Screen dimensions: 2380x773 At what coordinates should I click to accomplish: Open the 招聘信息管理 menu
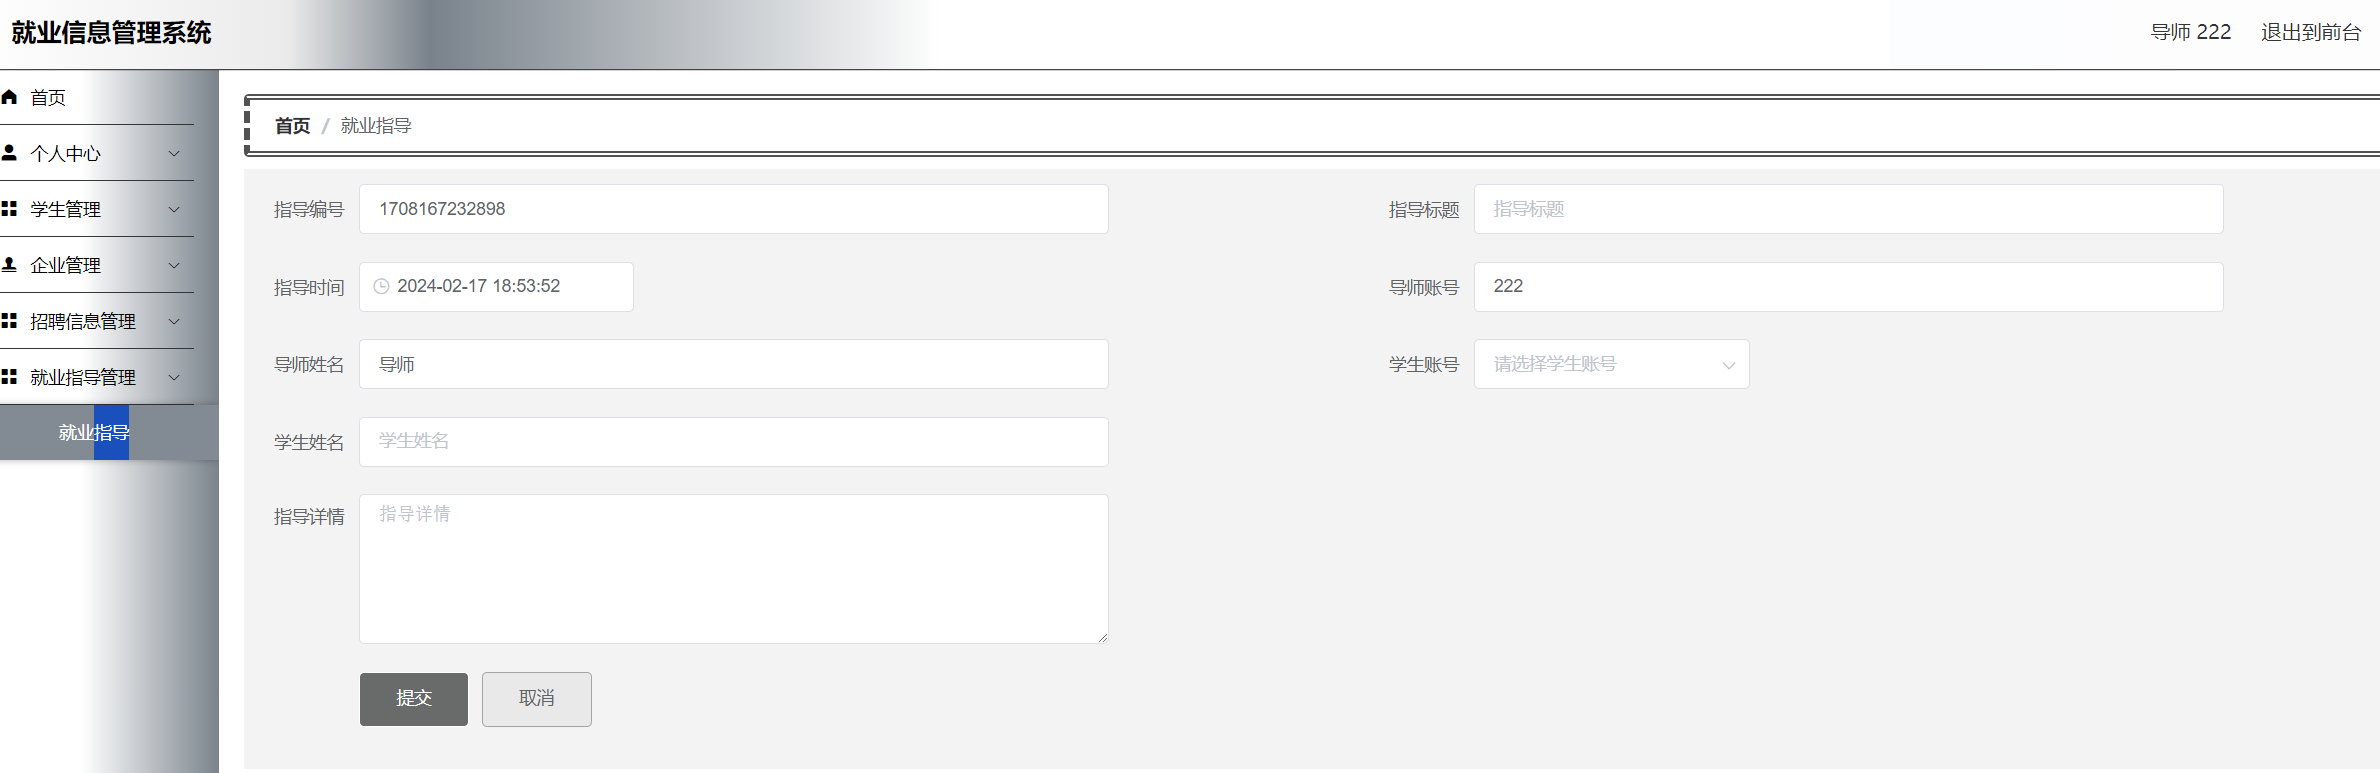[x=97, y=321]
